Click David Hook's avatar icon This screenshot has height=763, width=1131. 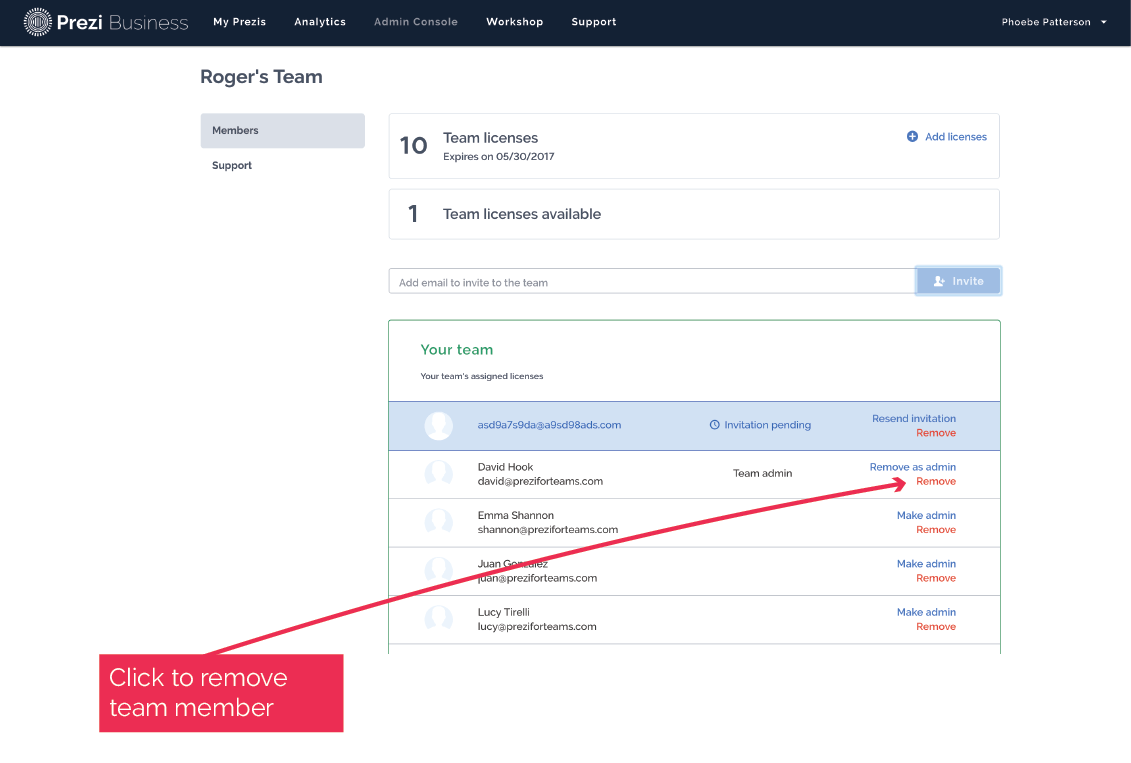[x=438, y=474]
